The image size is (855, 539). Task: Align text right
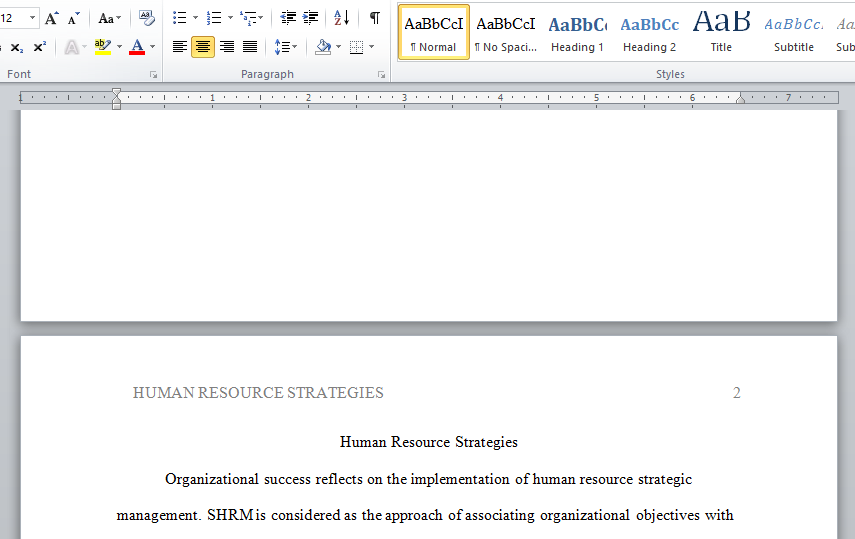coord(227,47)
